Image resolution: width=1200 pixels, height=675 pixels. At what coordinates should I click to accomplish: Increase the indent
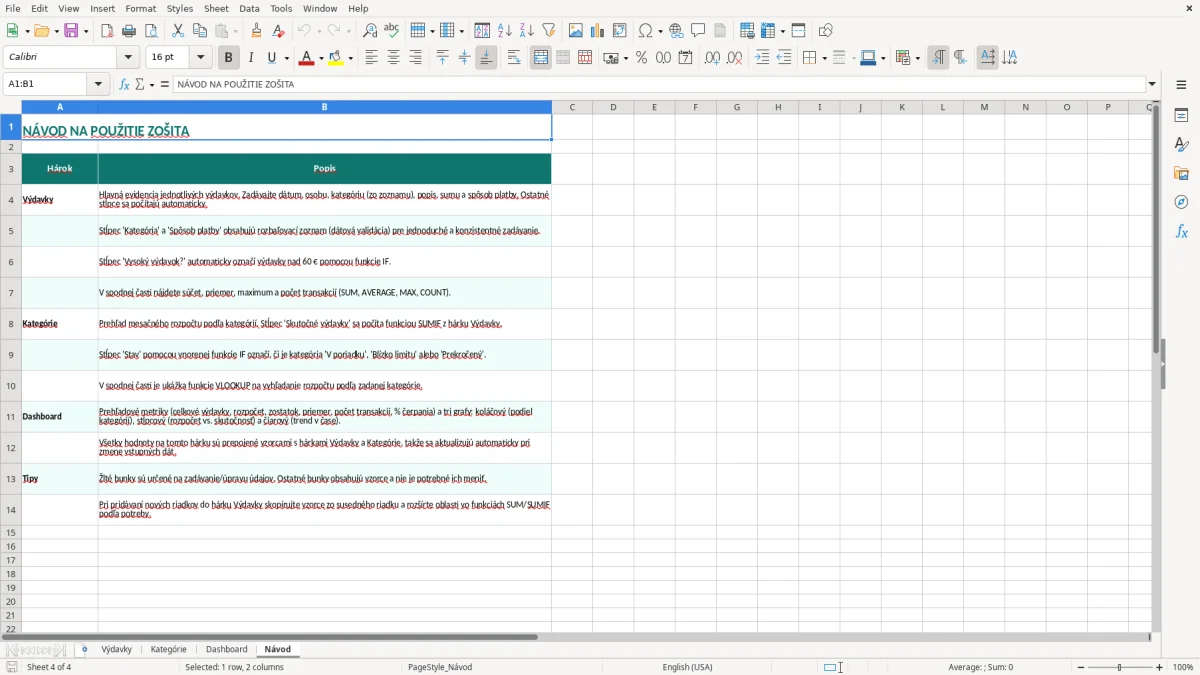[762, 58]
